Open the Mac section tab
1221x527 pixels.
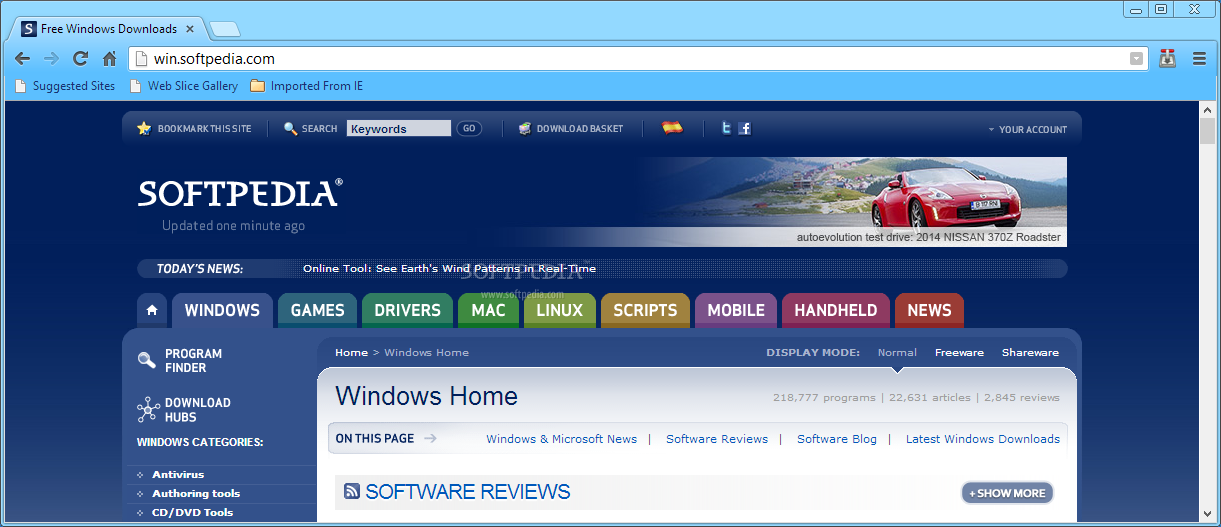488,310
